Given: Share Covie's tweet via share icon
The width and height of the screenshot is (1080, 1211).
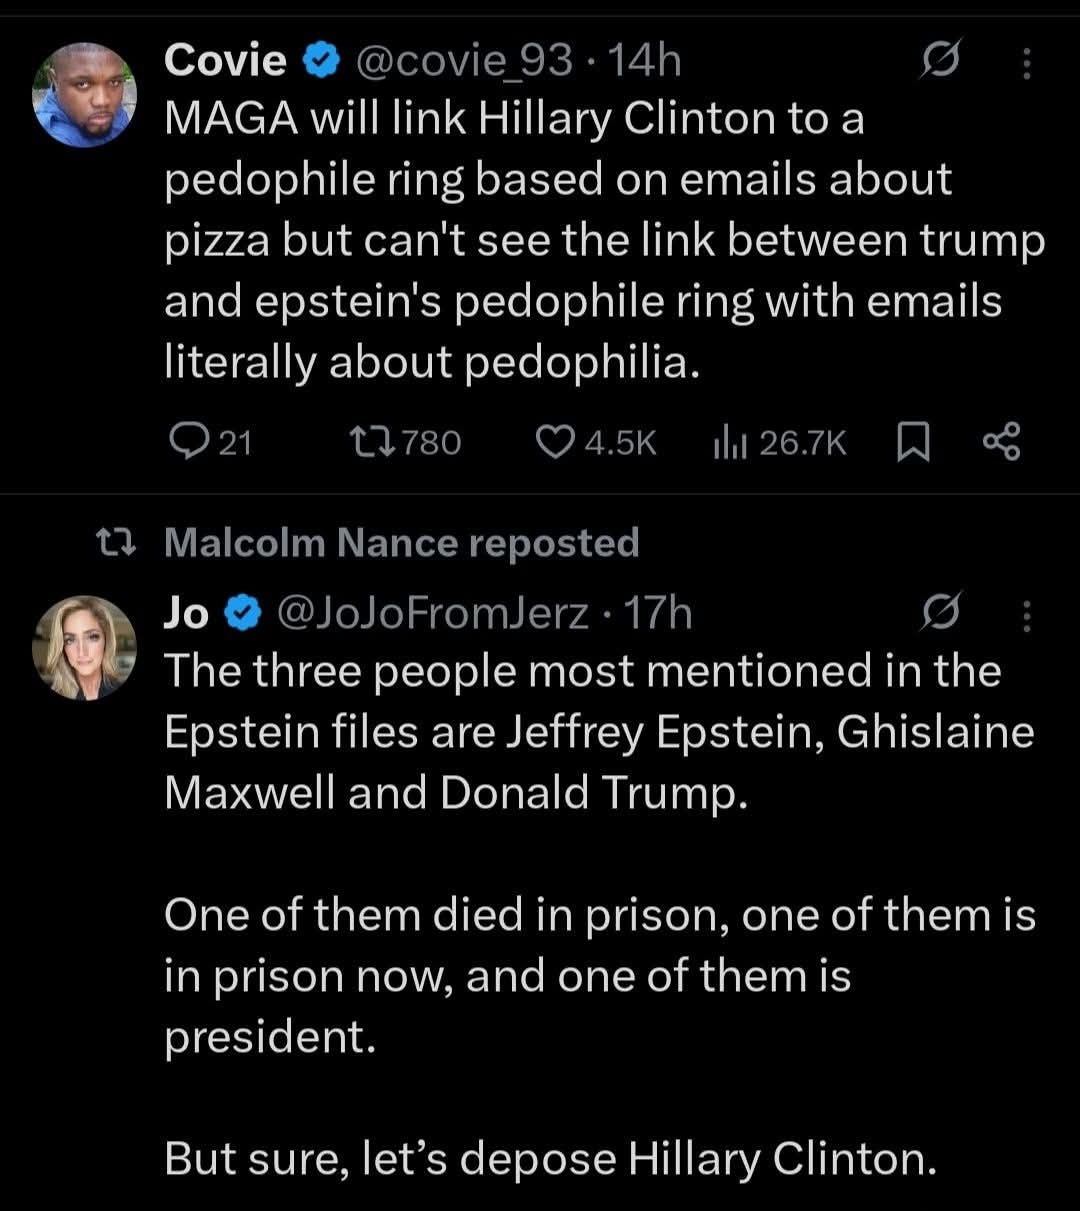Looking at the screenshot, I should coord(1001,441).
